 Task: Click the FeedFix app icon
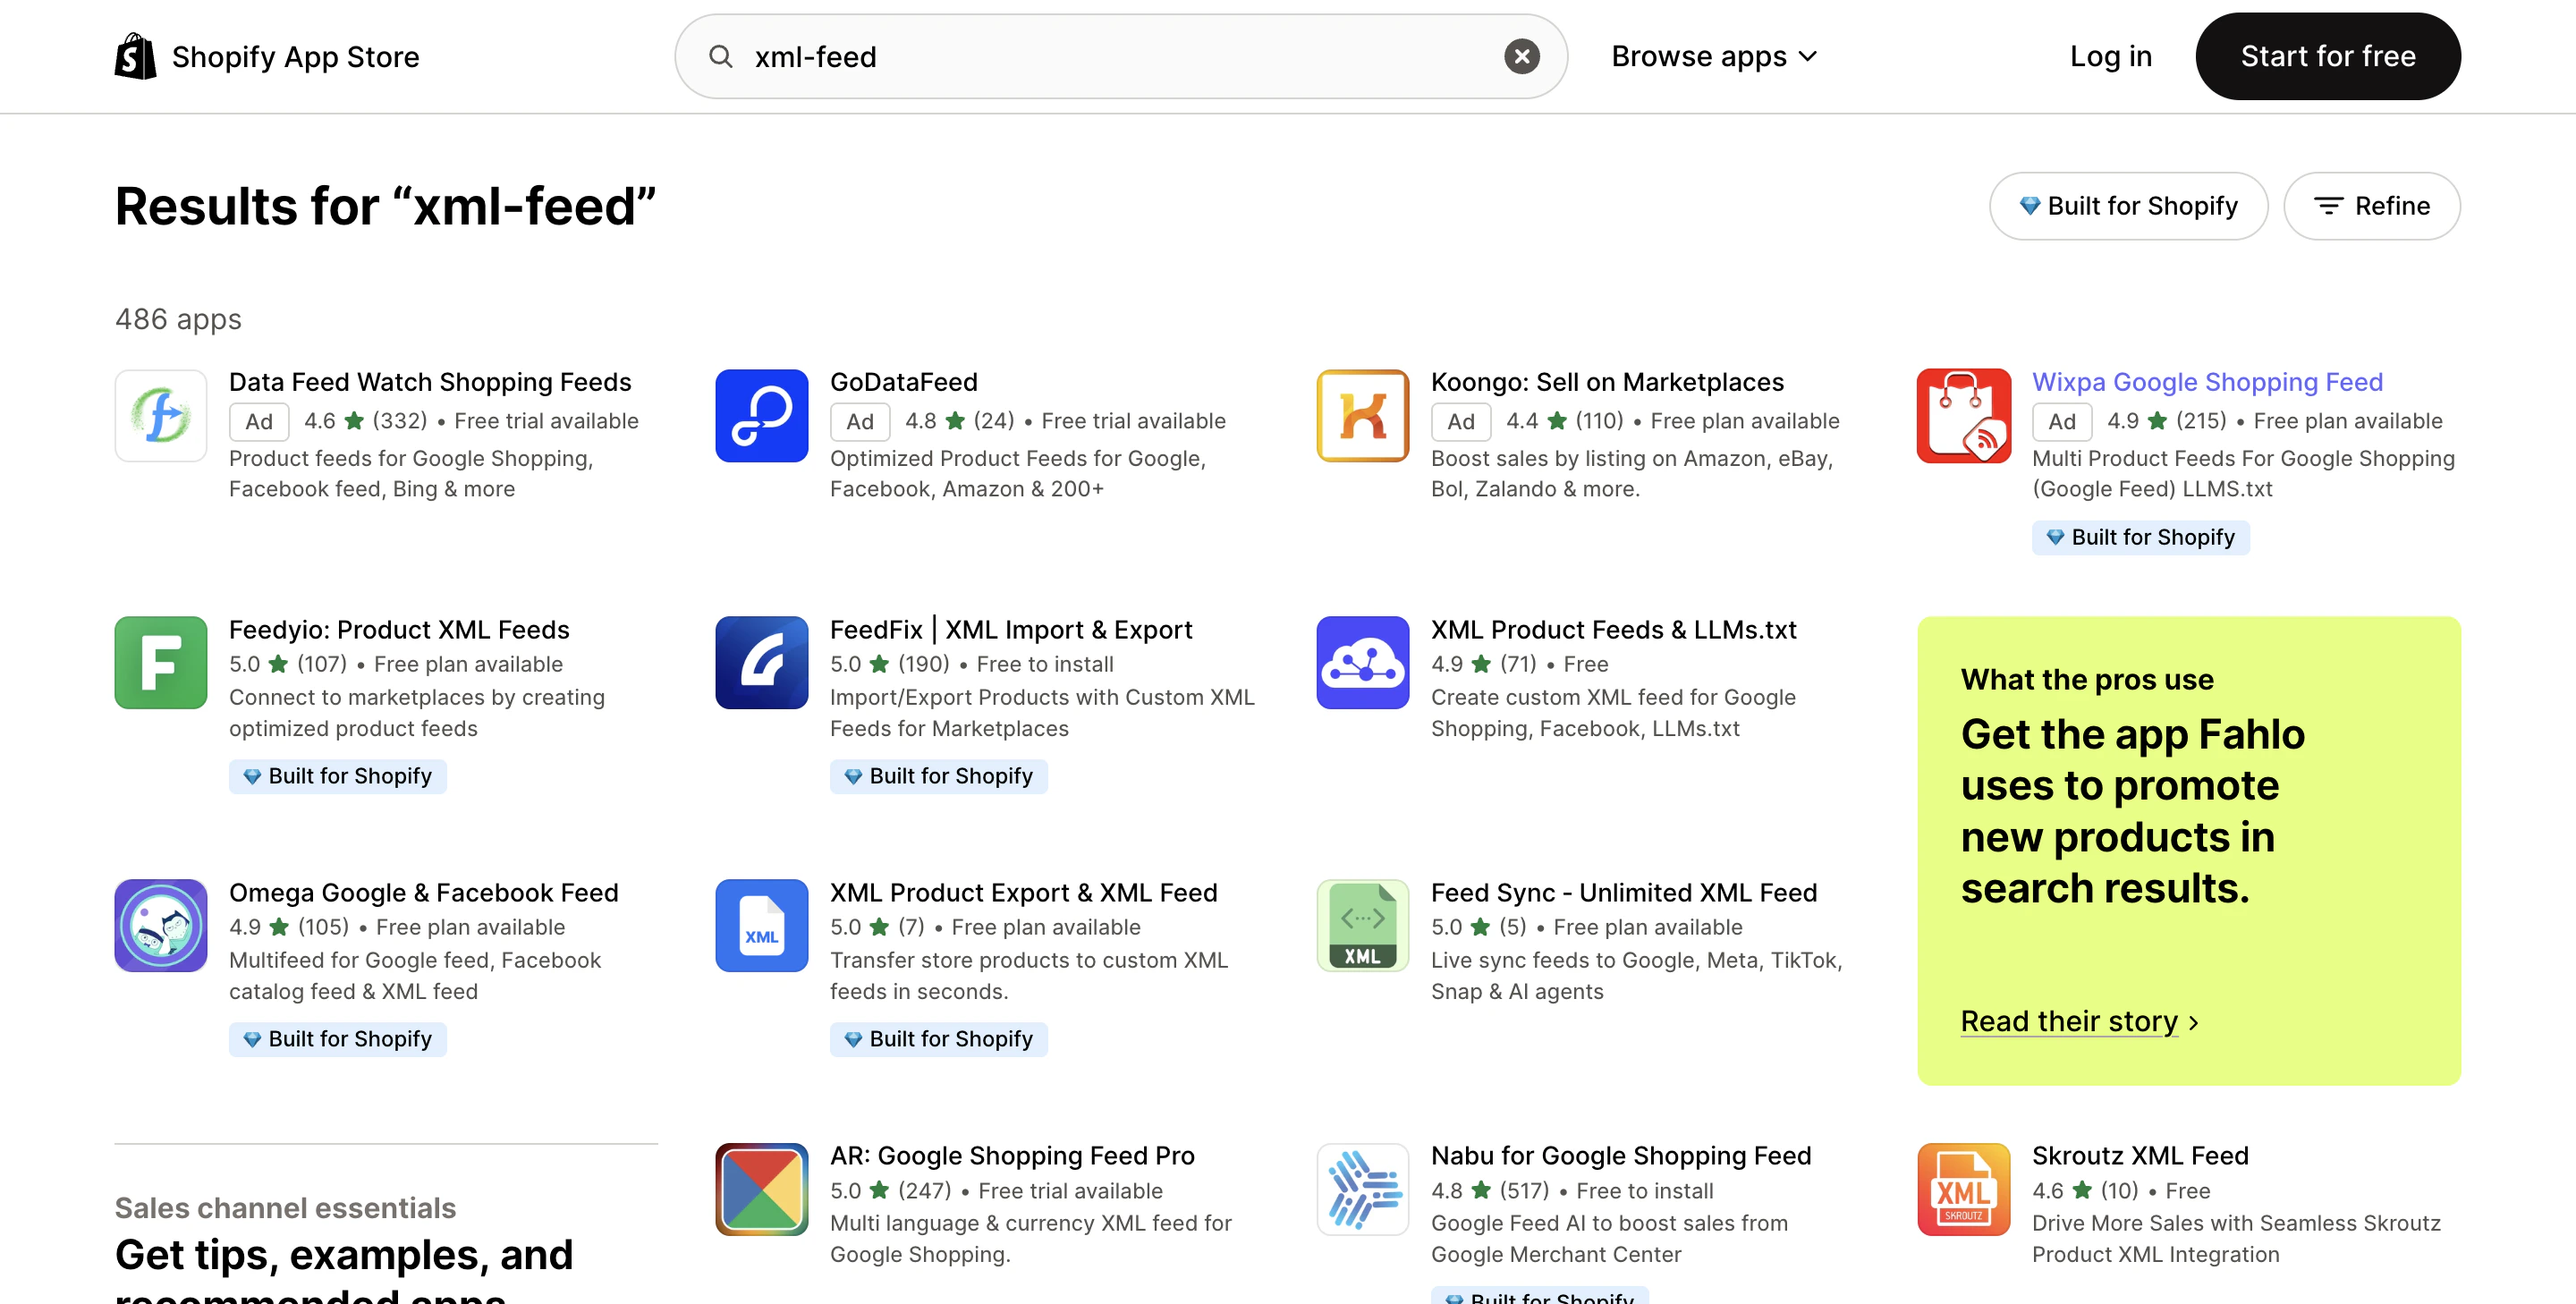coord(761,662)
